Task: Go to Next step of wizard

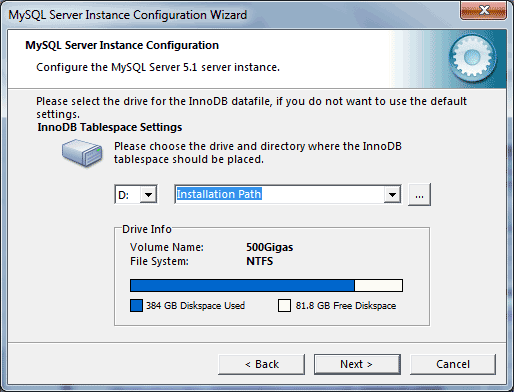Action: coord(357,364)
